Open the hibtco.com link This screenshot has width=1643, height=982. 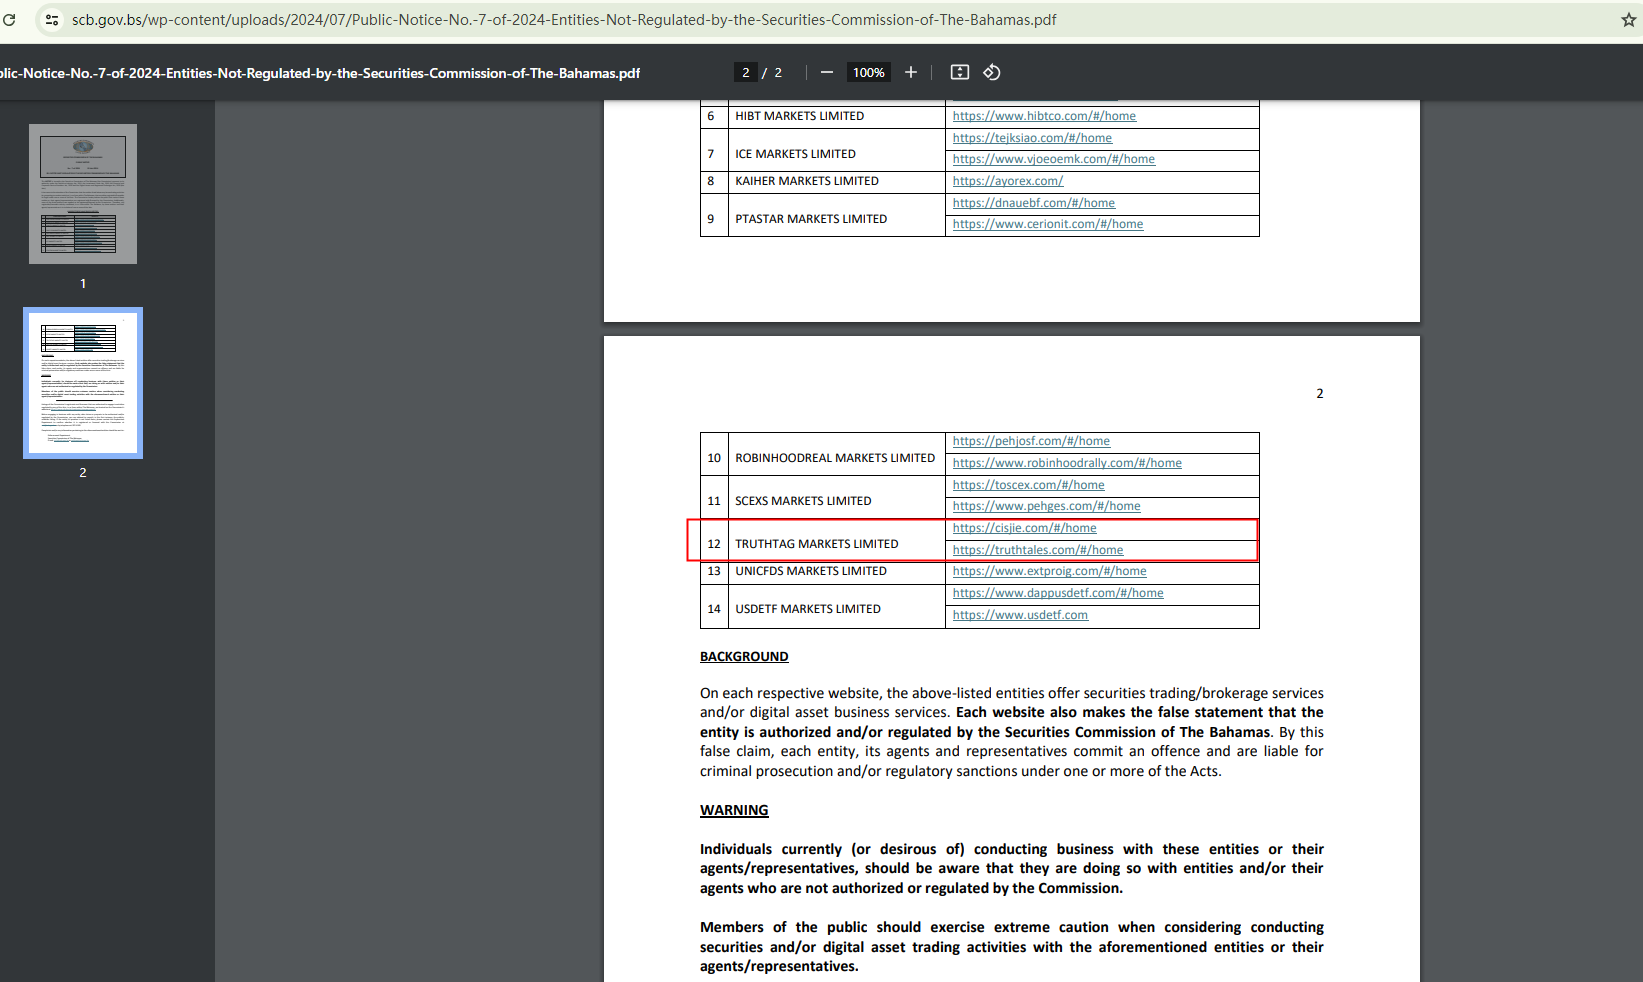[x=1044, y=116]
